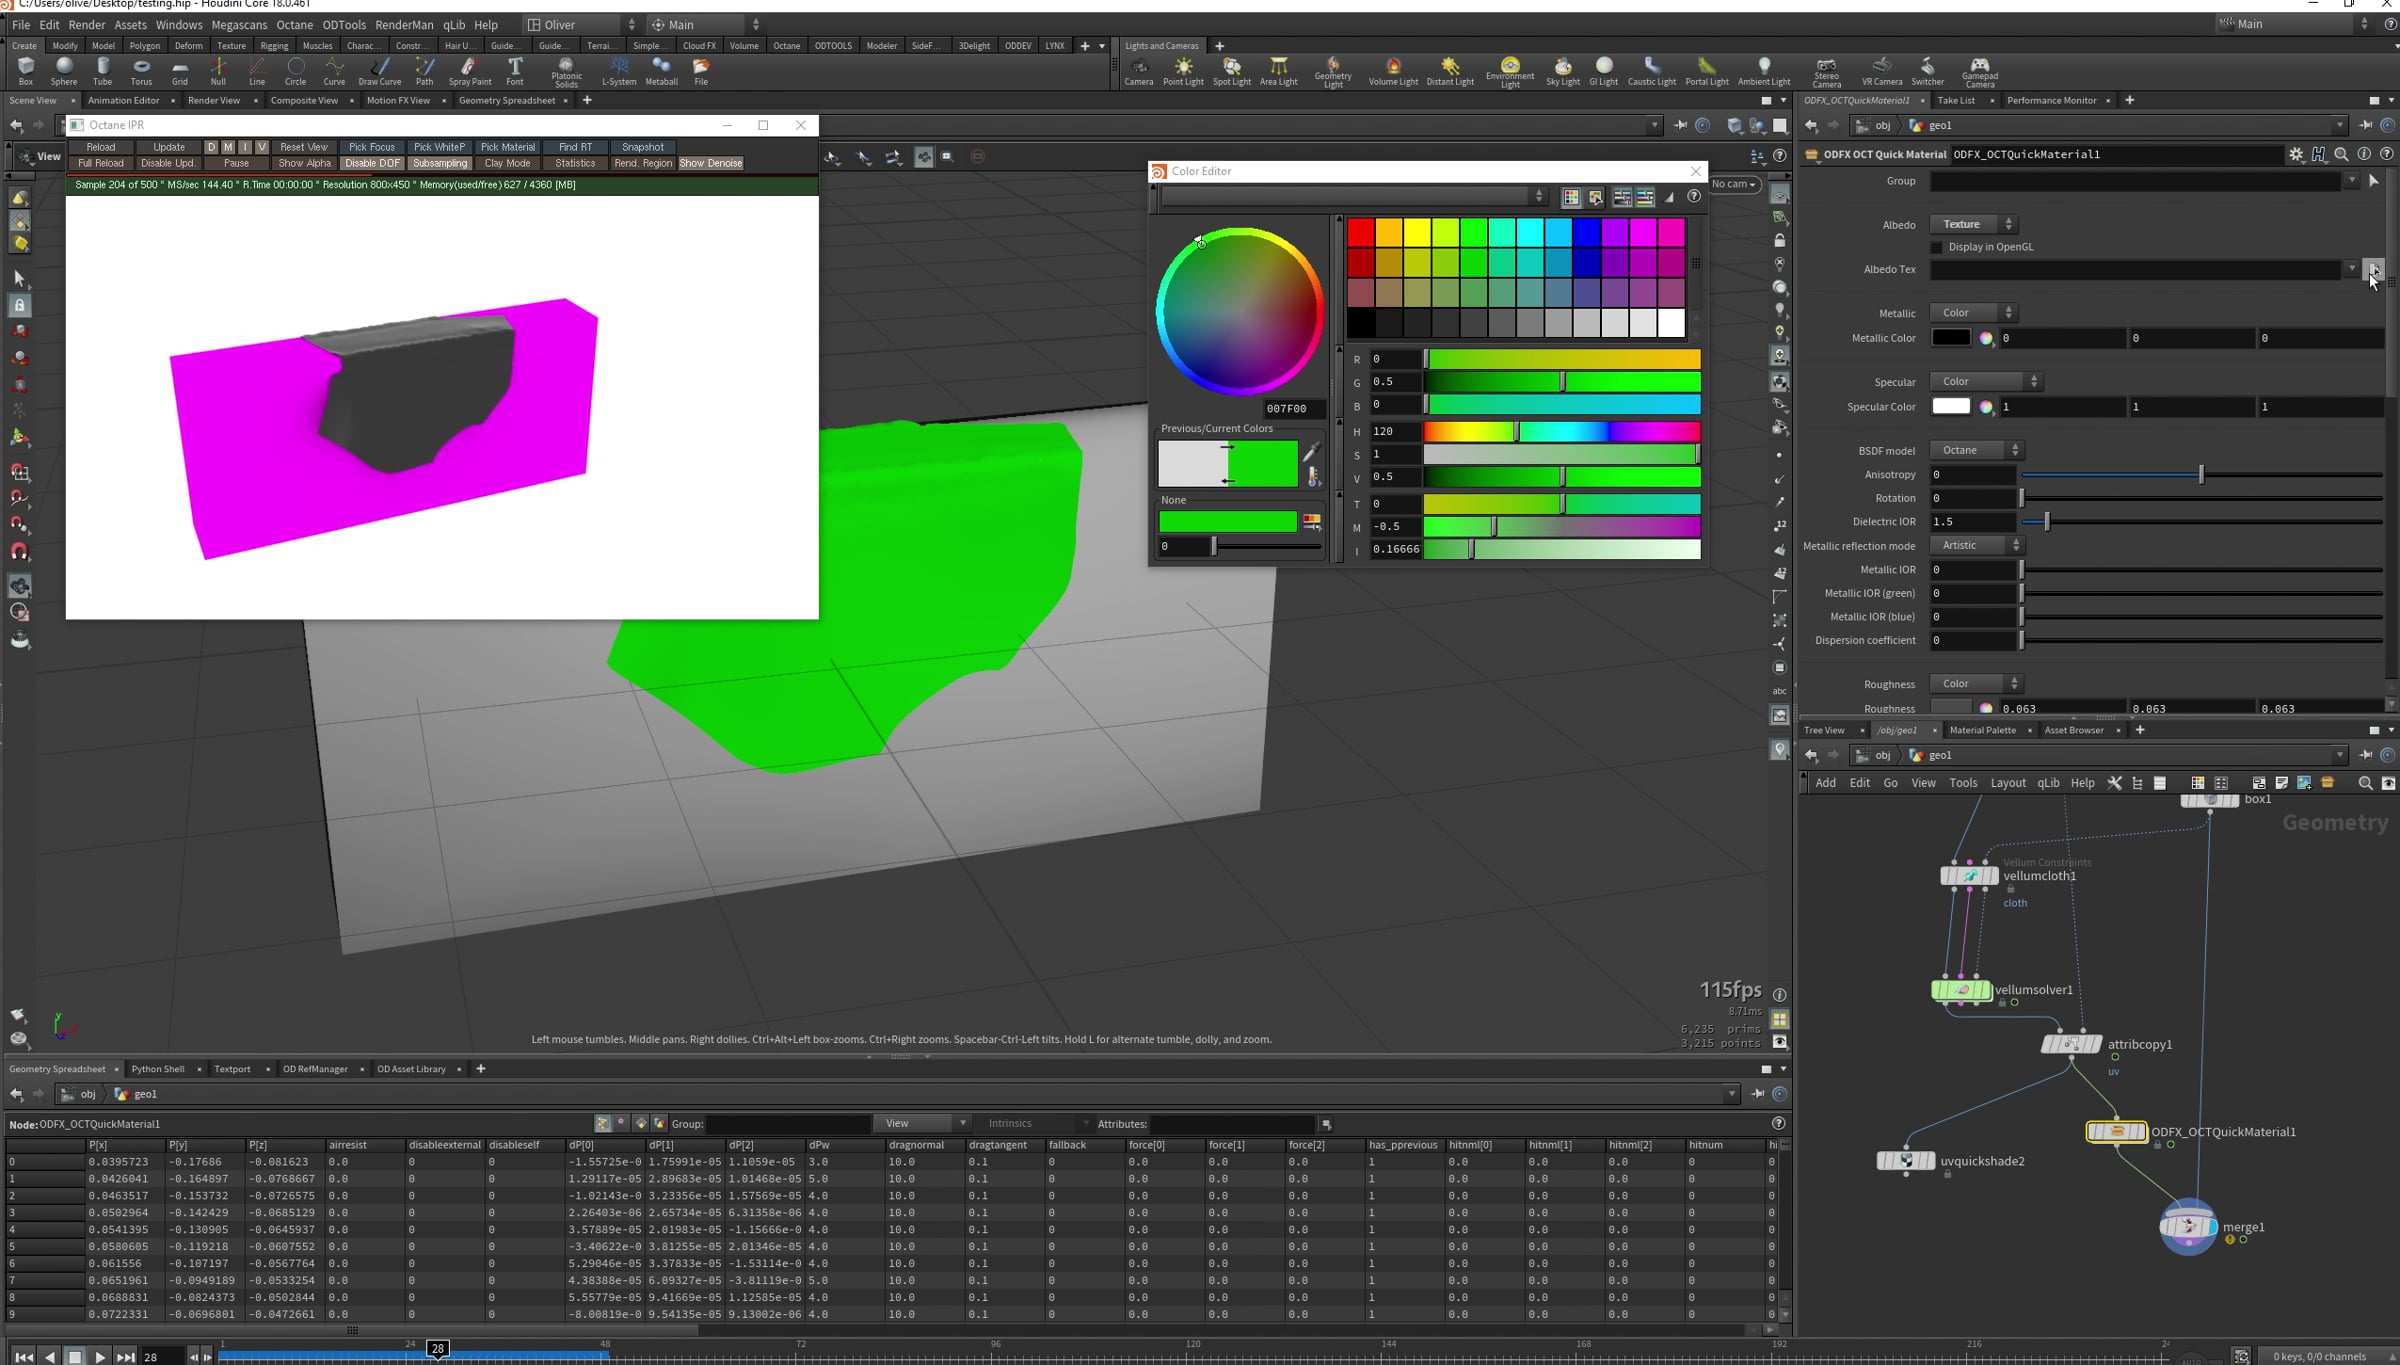Open the Render menu
The image size is (2400, 1365).
[86, 25]
